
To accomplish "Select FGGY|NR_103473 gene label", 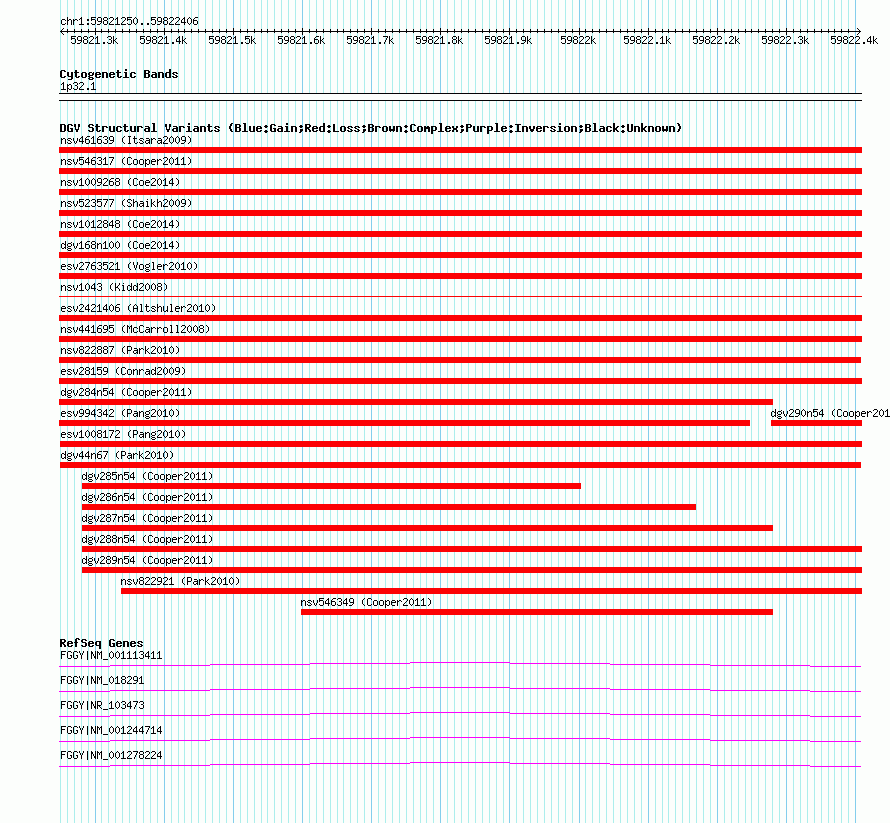I will coord(102,705).
